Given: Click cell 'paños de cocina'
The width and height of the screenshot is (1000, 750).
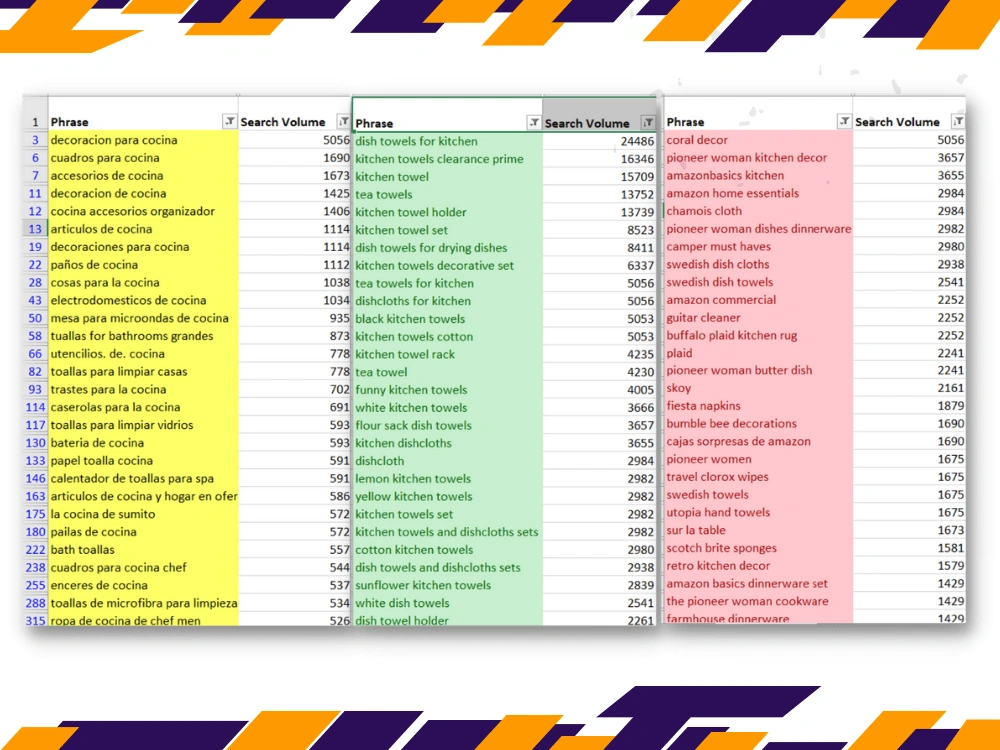Looking at the screenshot, I should [x=143, y=265].
